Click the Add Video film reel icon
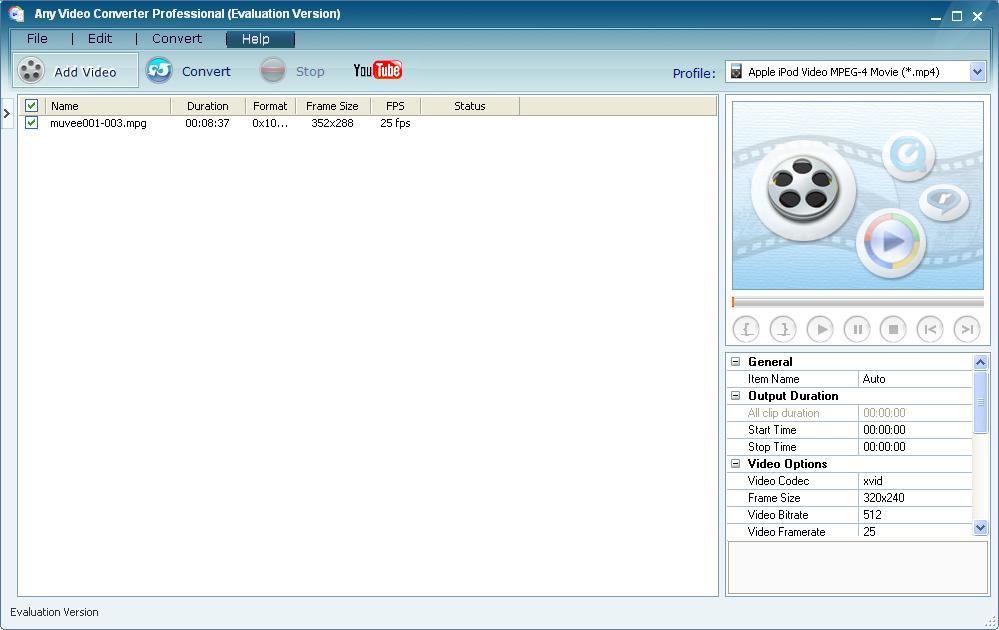The width and height of the screenshot is (999, 630). point(31,71)
